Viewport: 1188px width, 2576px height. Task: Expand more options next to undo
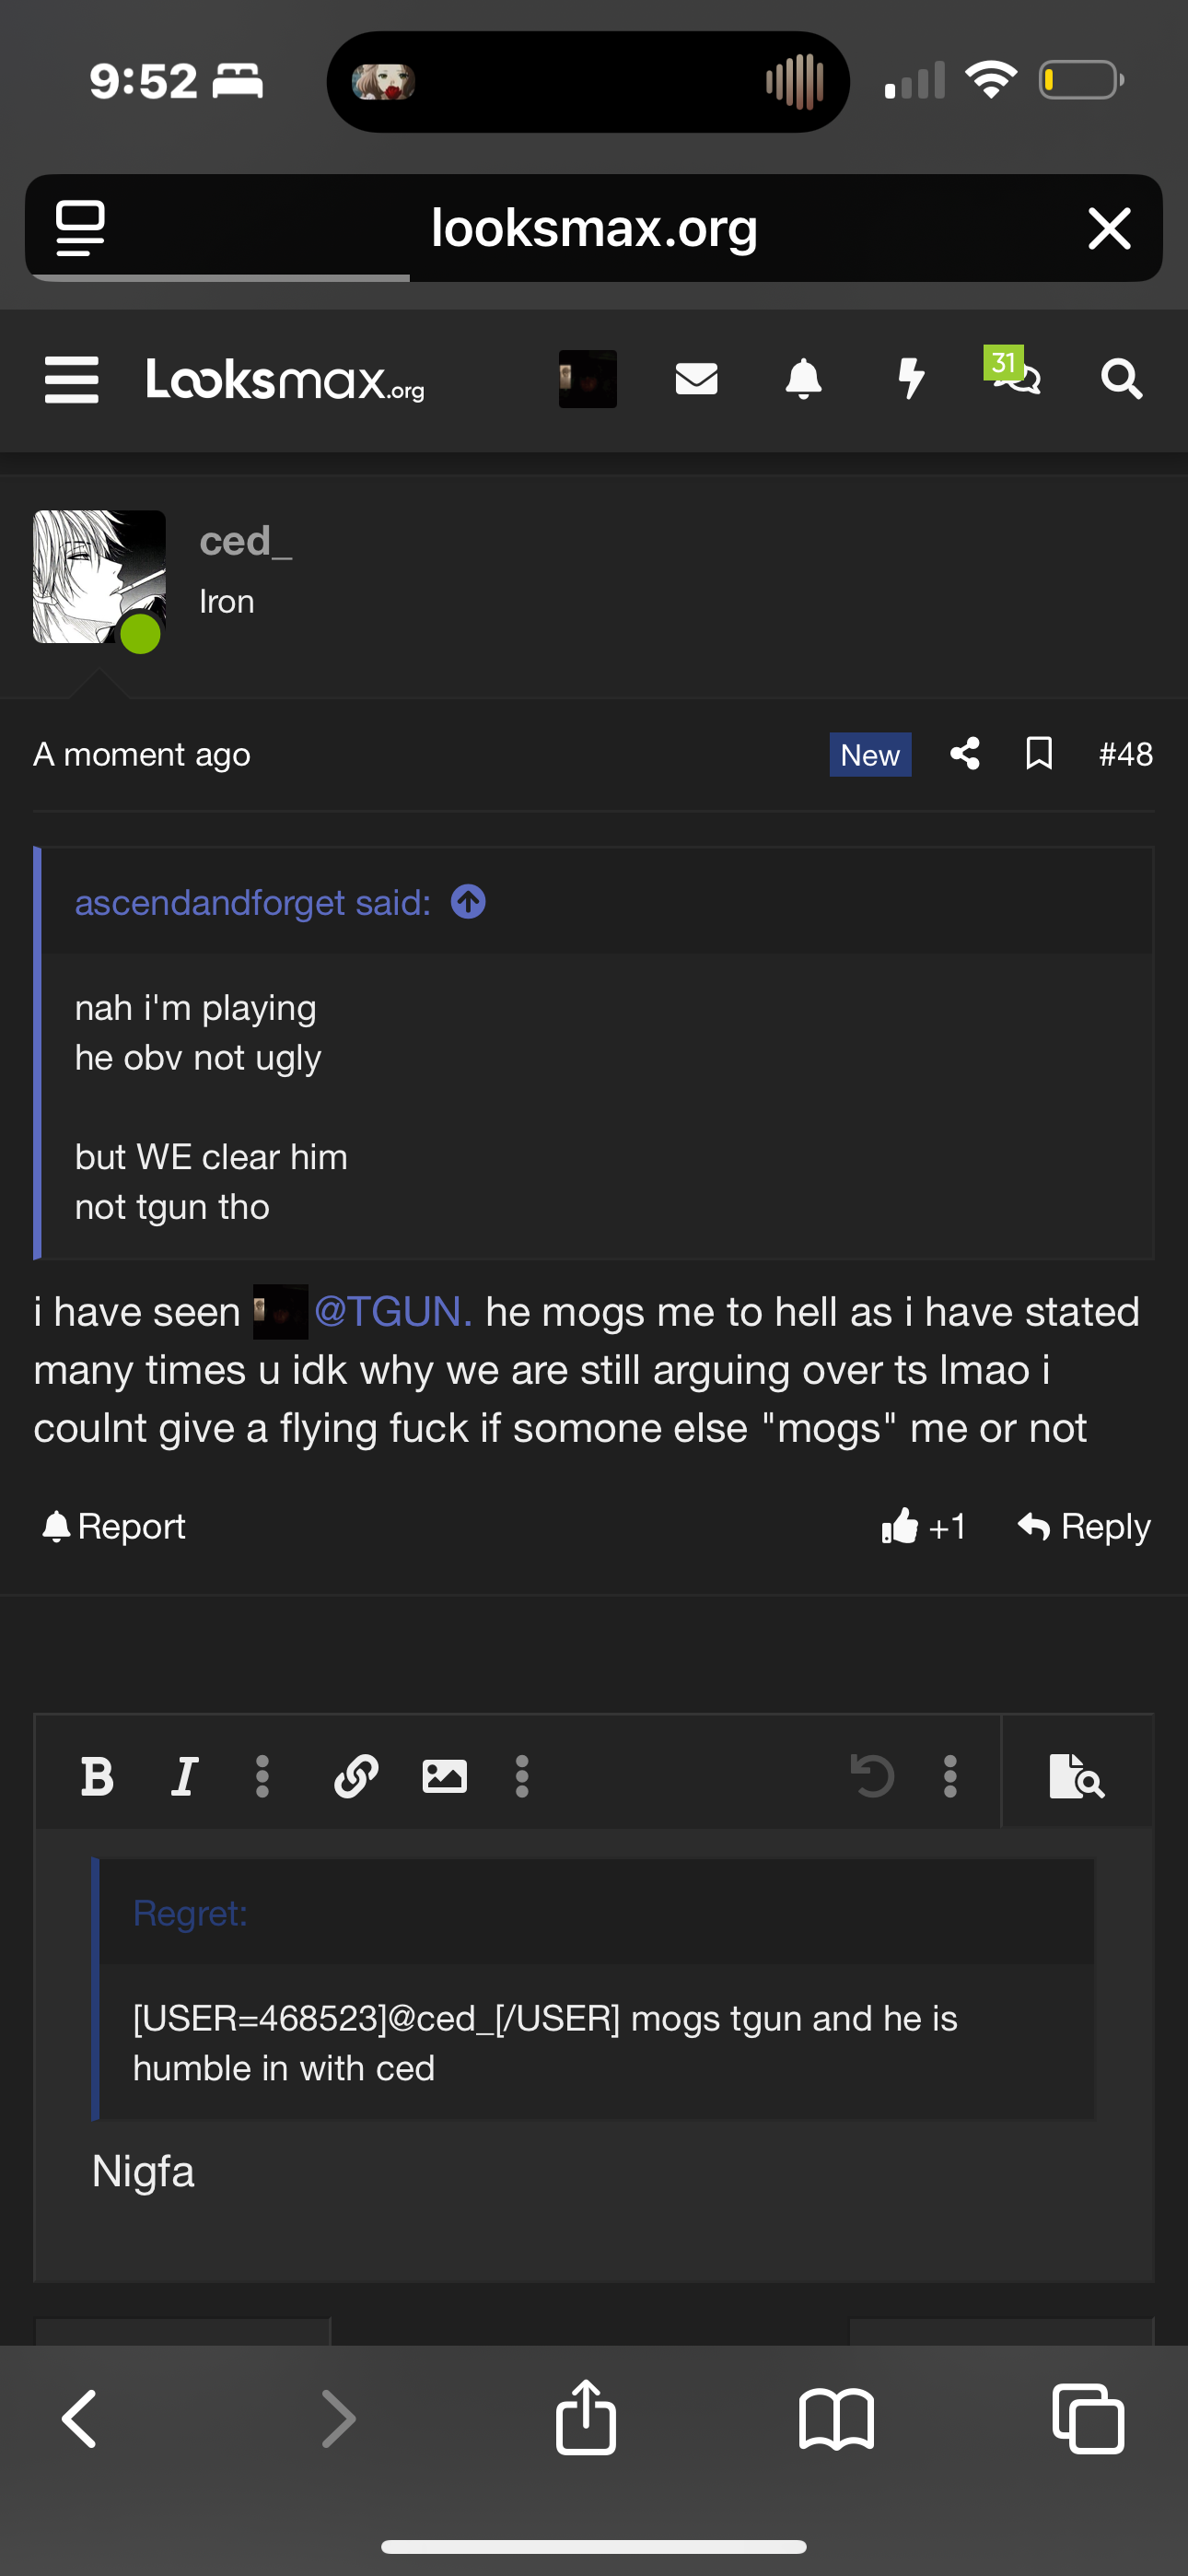click(x=950, y=1777)
